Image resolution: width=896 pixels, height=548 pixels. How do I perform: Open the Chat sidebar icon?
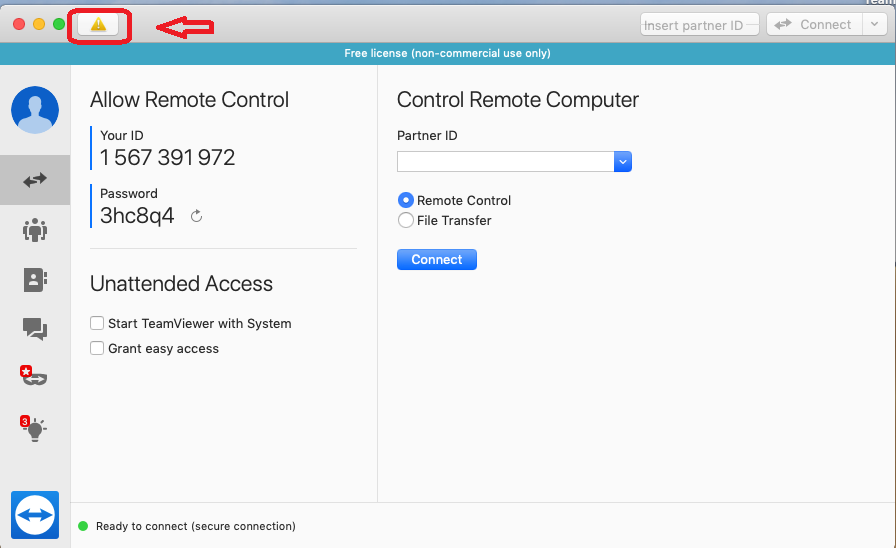35,328
